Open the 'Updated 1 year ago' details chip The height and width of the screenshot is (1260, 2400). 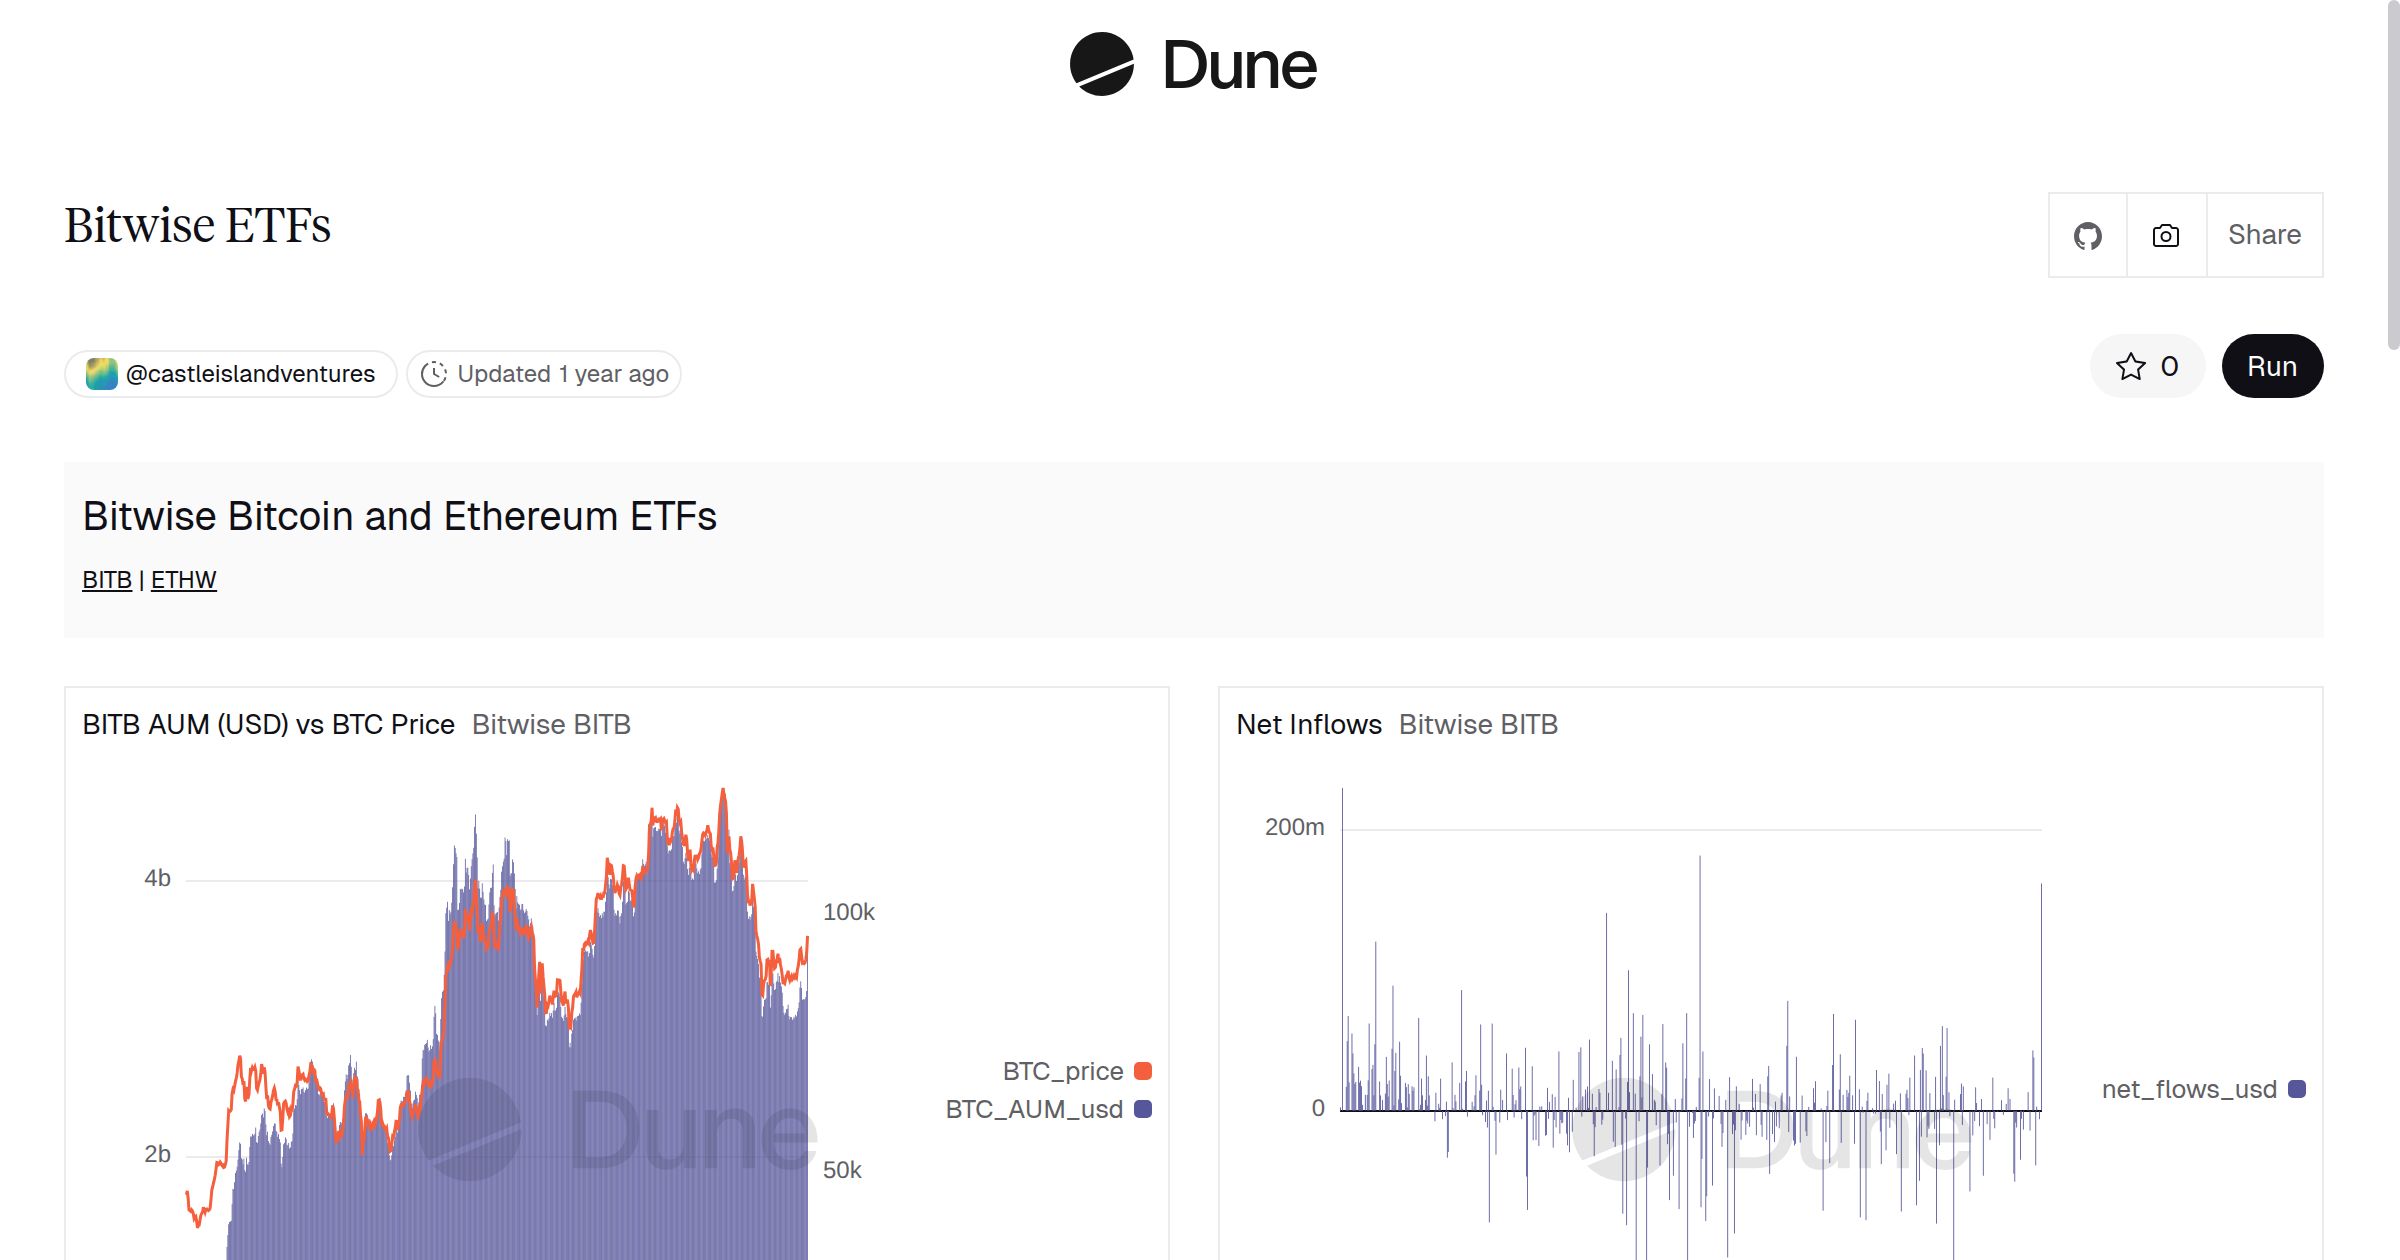pos(543,373)
